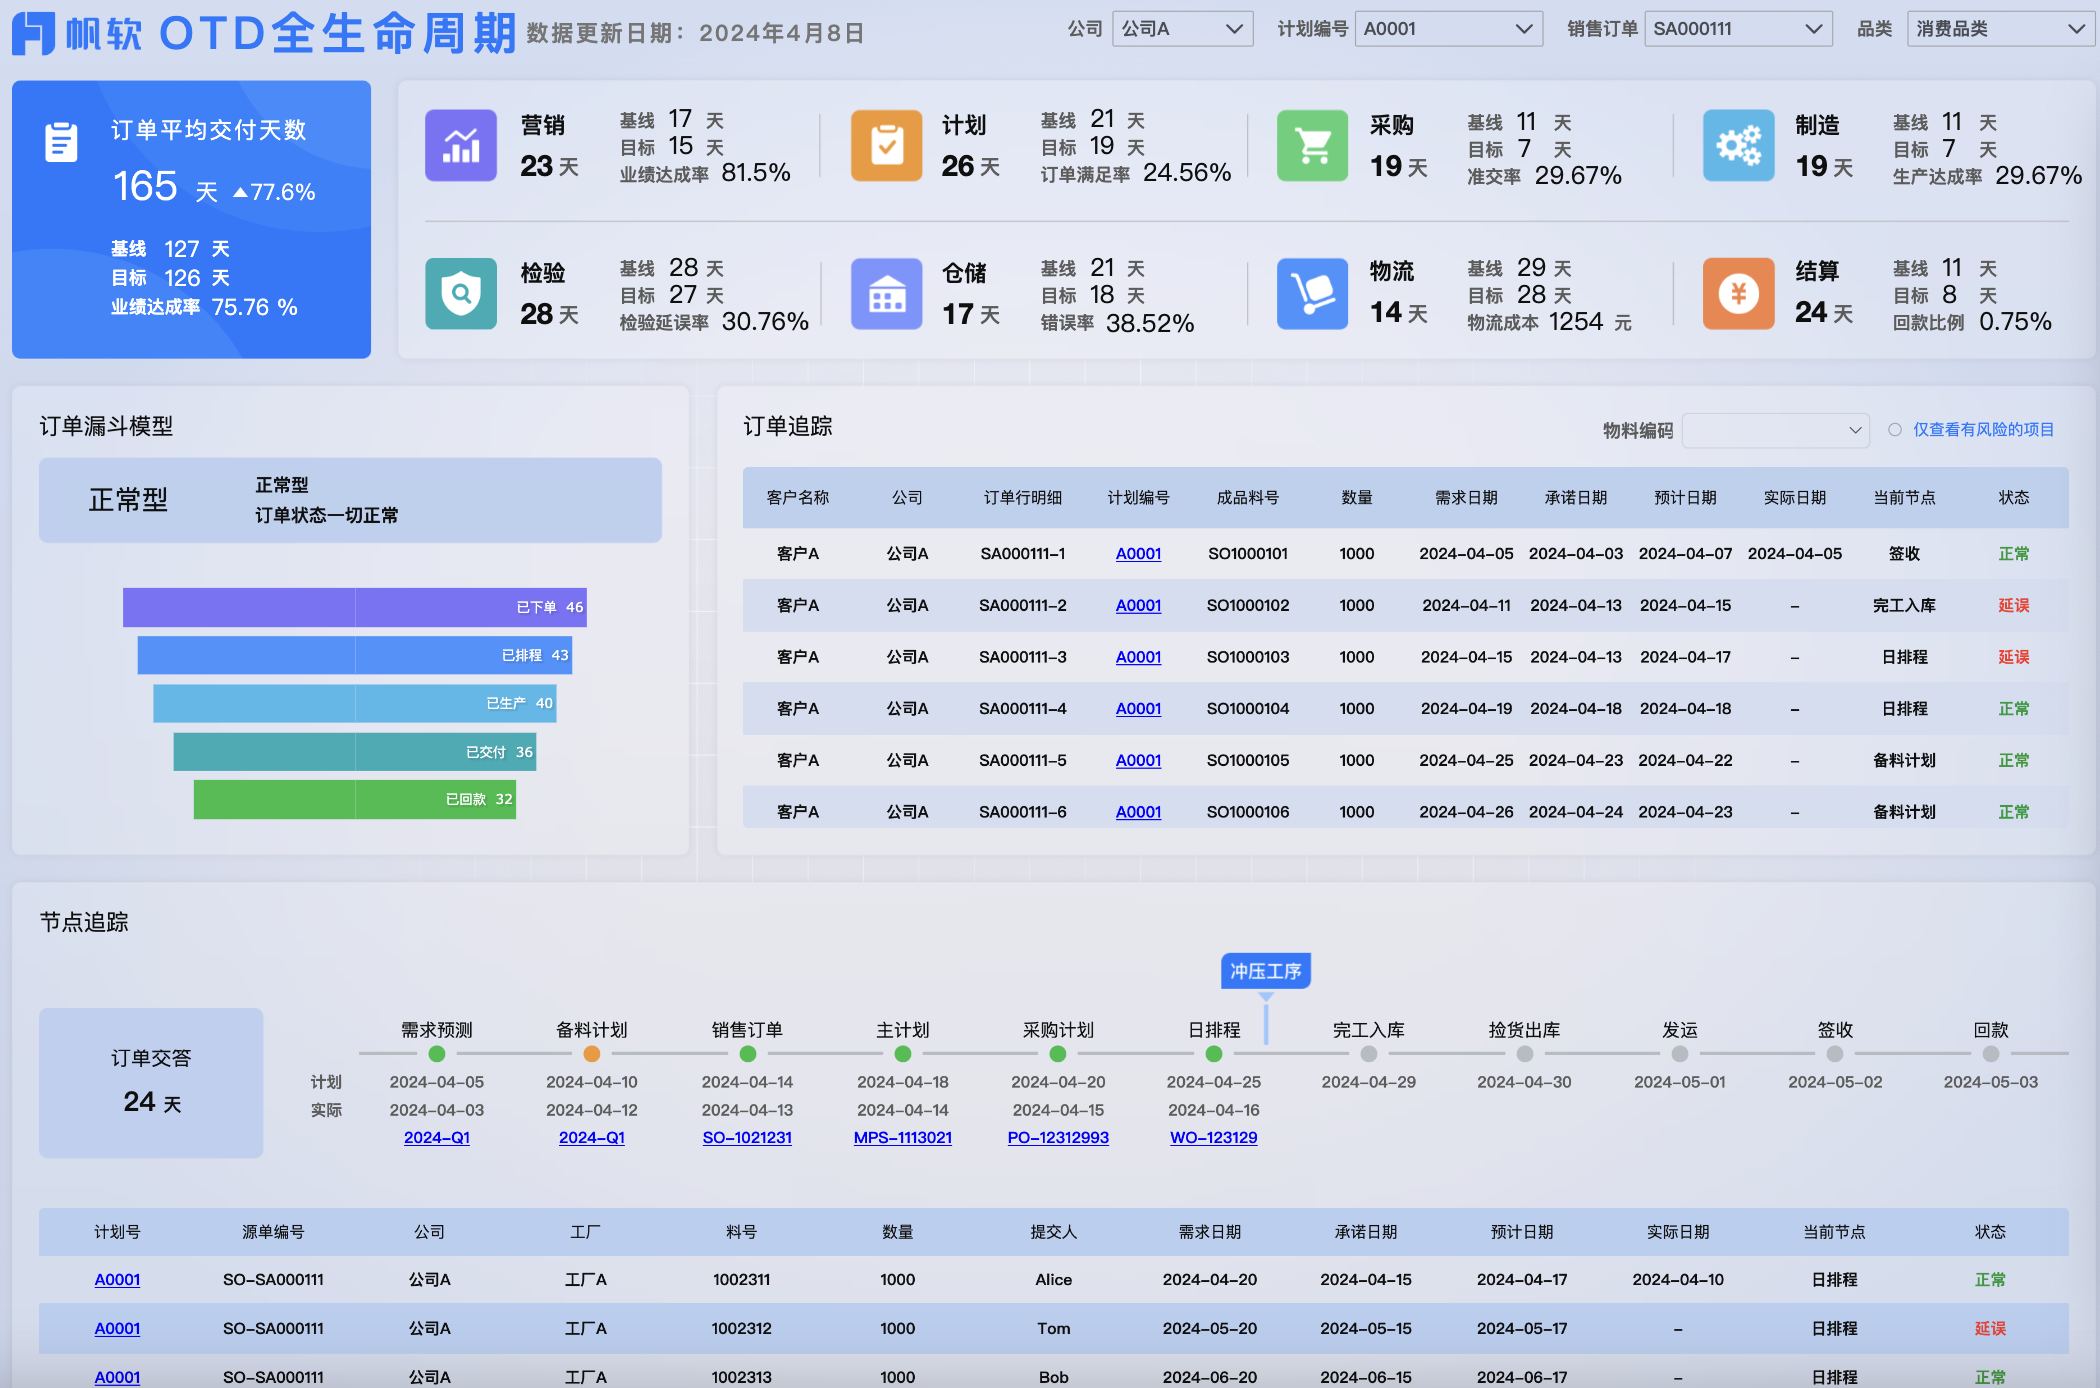Click the 发运 grey timeline node

point(1680,1054)
